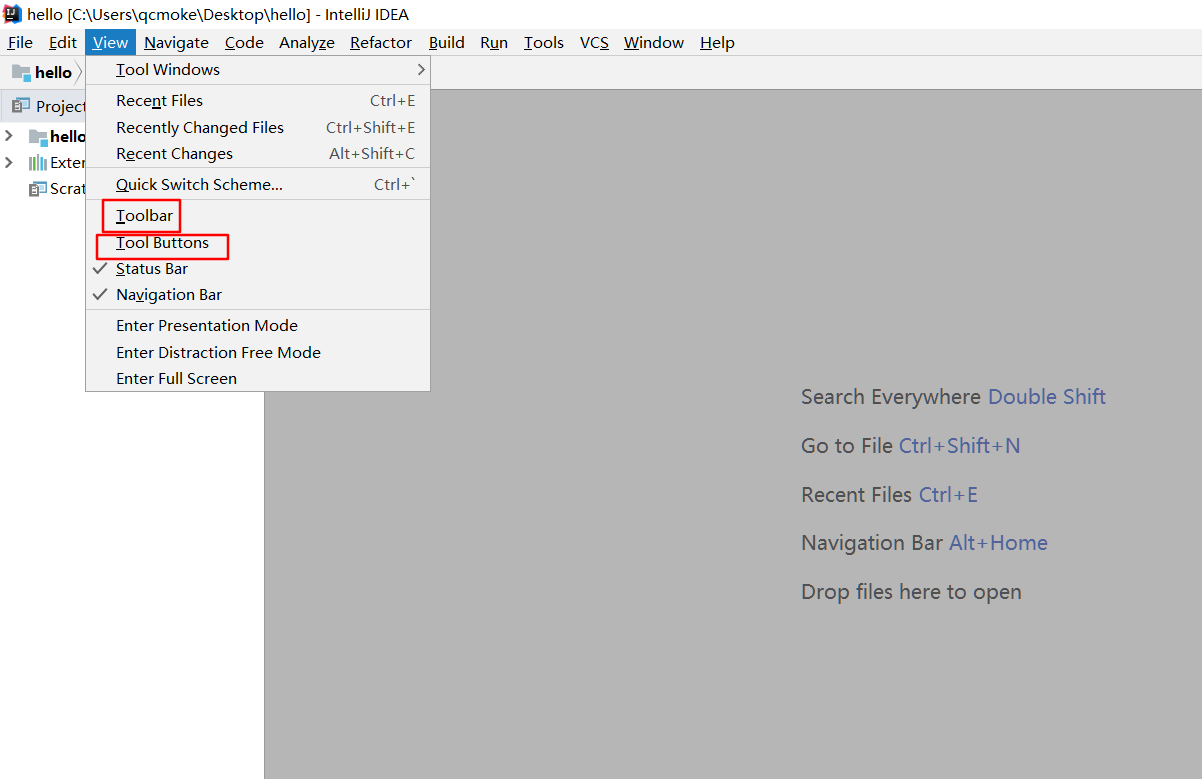This screenshot has width=1202, height=779.
Task: Select the Scratches and Consoles icon in the tree
Action: point(38,189)
